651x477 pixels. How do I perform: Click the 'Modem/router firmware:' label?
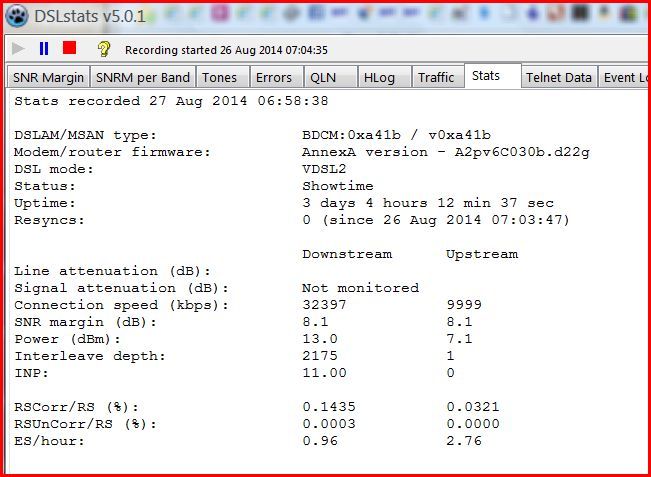[x=112, y=152]
